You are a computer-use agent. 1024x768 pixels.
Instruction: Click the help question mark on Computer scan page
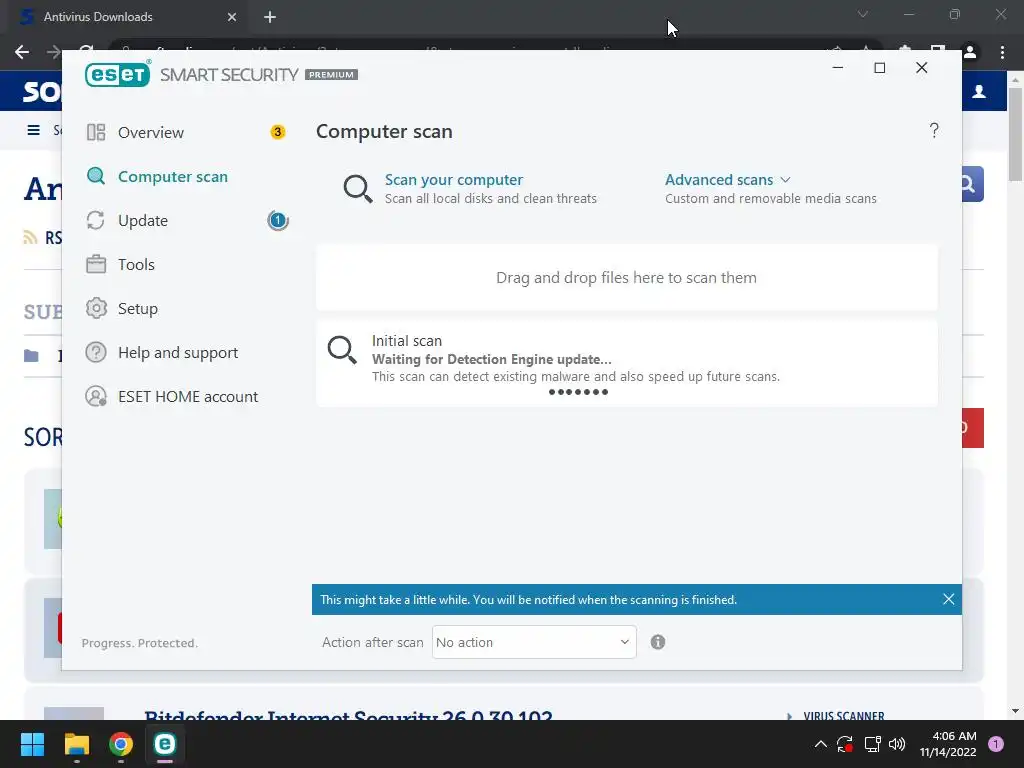[x=934, y=131]
